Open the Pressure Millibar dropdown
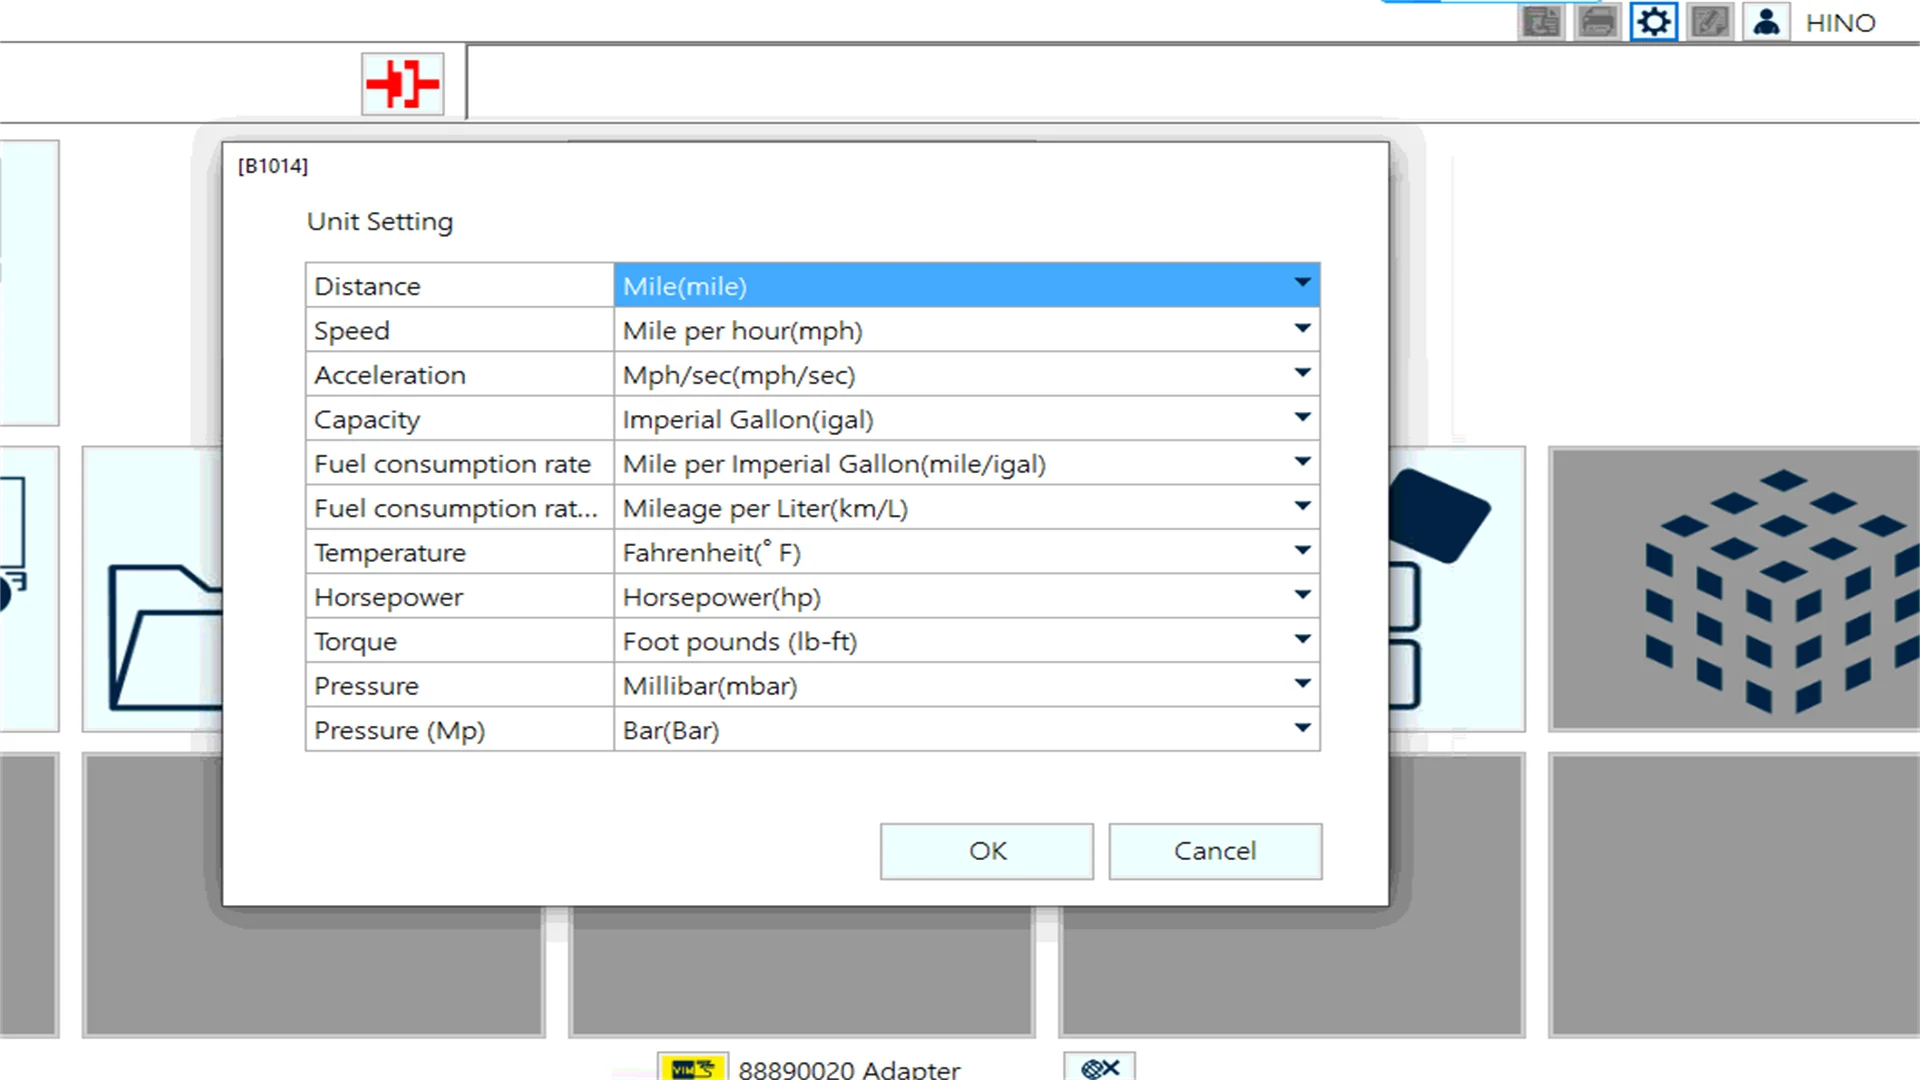Viewport: 1920px width, 1080px height. click(967, 685)
